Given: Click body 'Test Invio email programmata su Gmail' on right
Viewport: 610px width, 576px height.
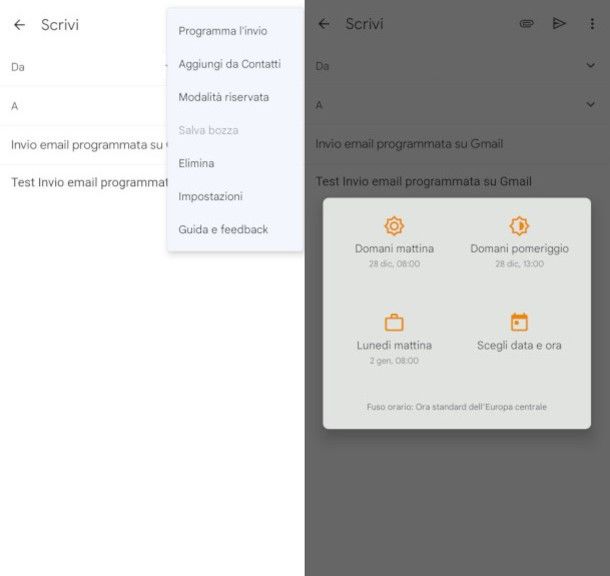Looking at the screenshot, I should [423, 181].
